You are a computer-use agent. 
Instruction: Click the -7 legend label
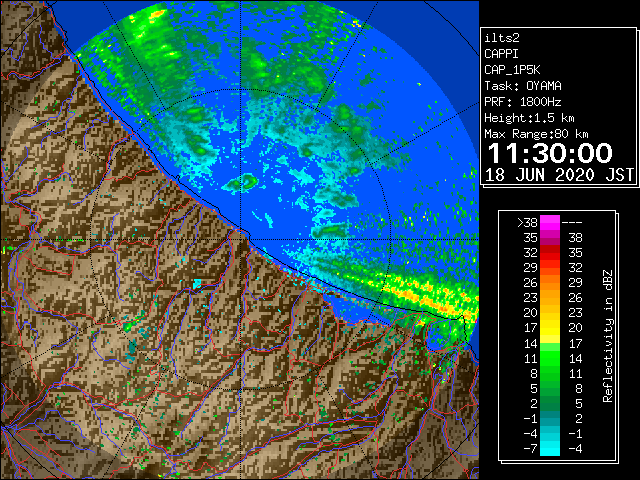pos(530,449)
